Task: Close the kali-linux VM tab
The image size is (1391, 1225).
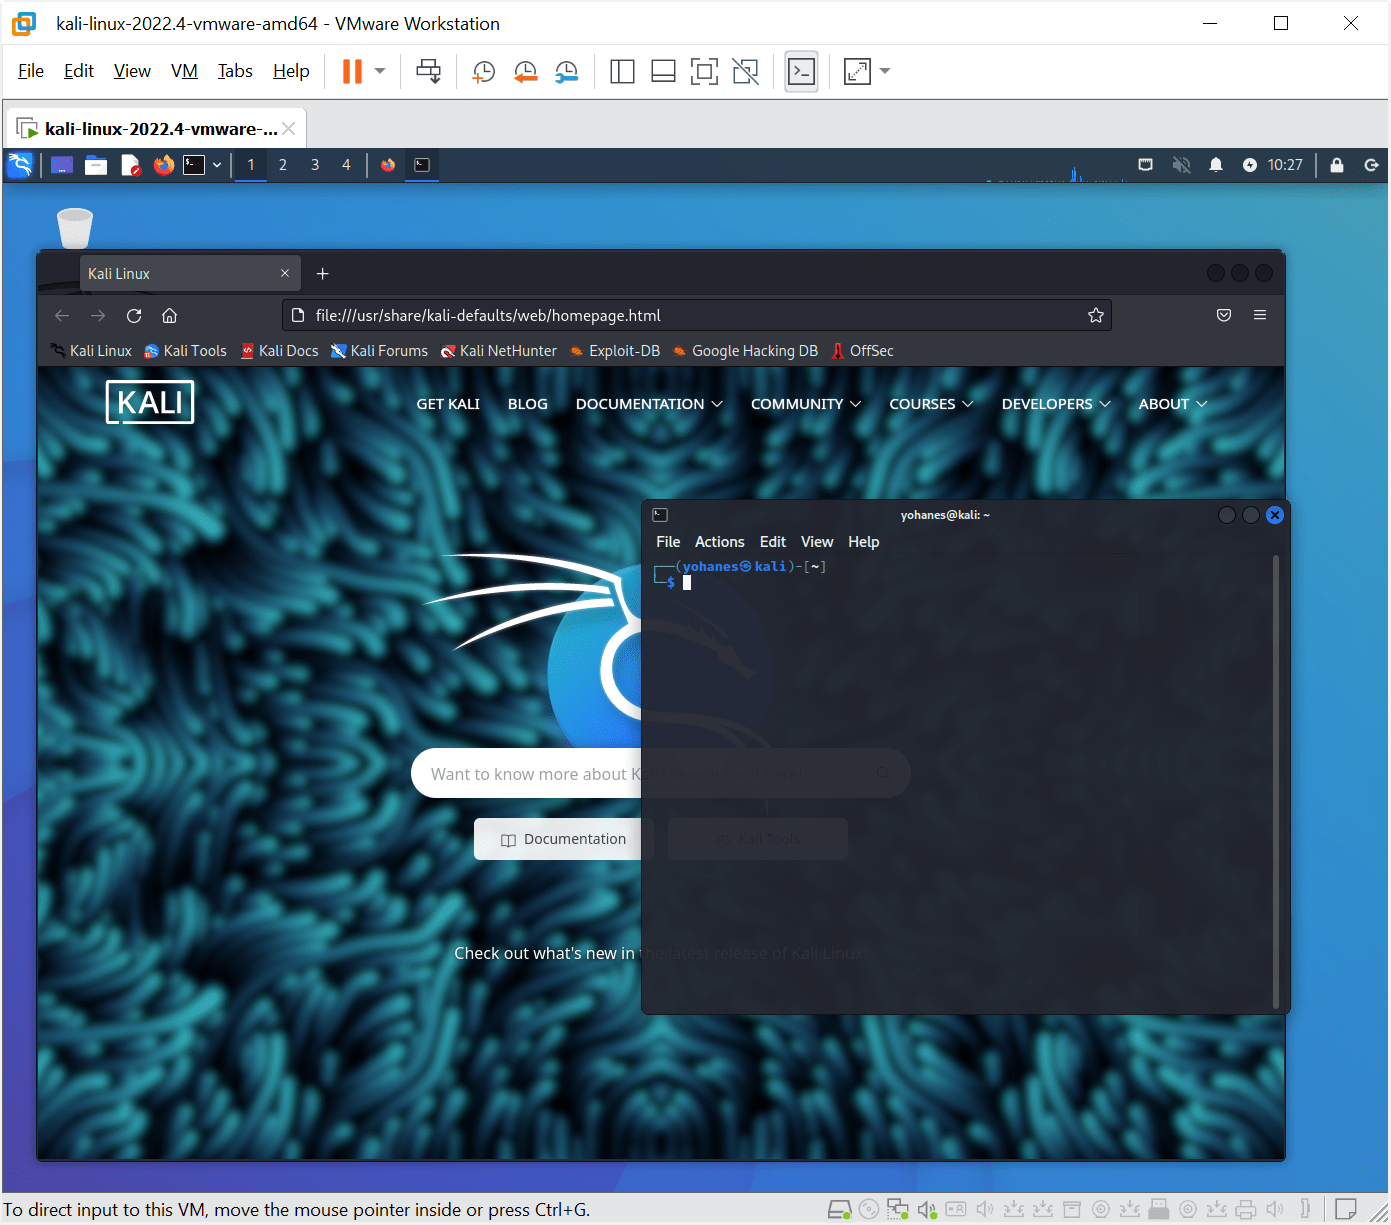Action: tap(289, 129)
